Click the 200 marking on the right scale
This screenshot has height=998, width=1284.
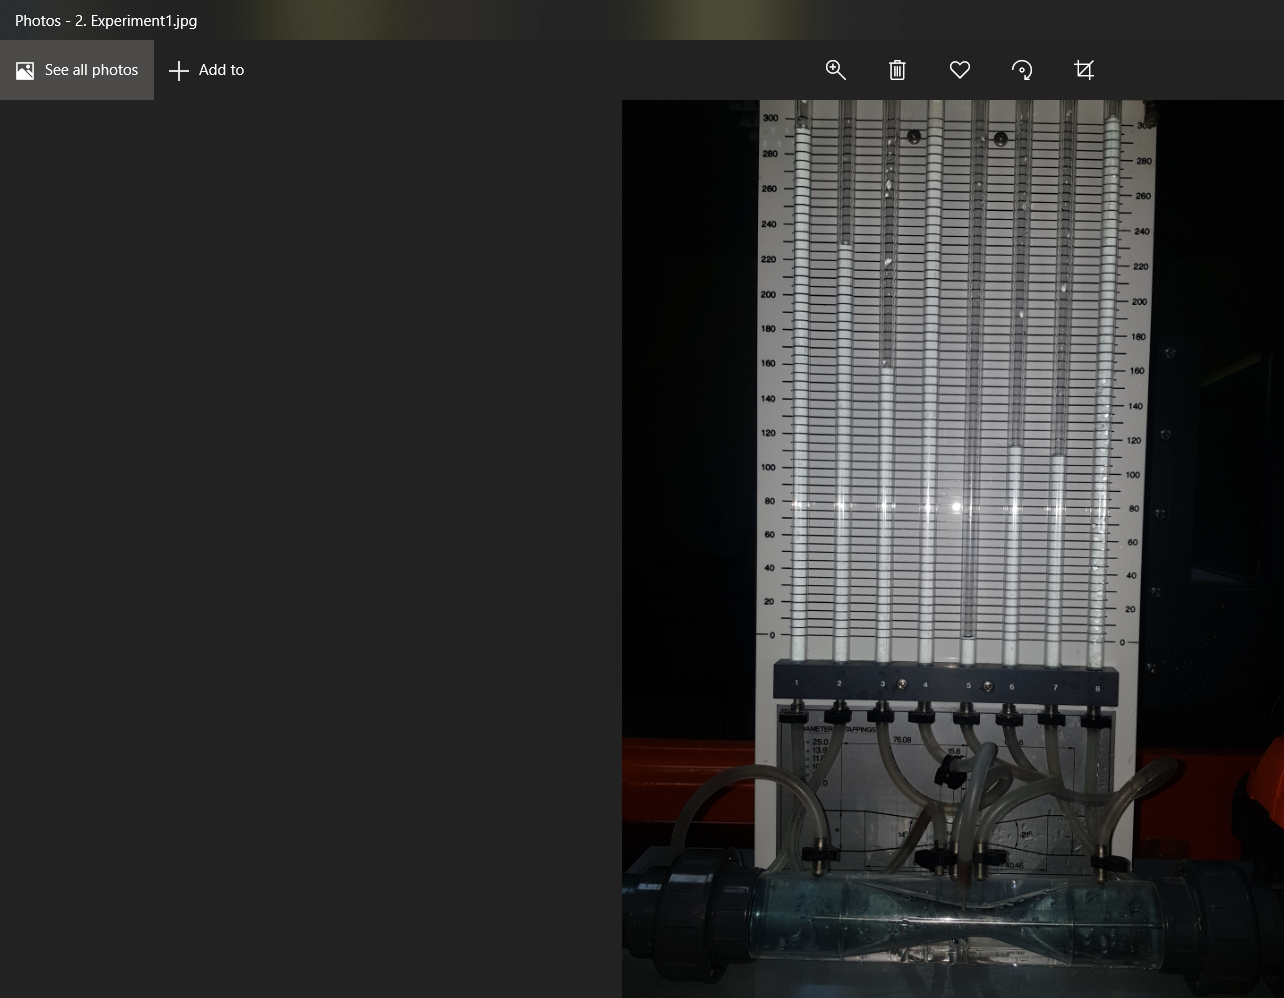tap(1139, 301)
